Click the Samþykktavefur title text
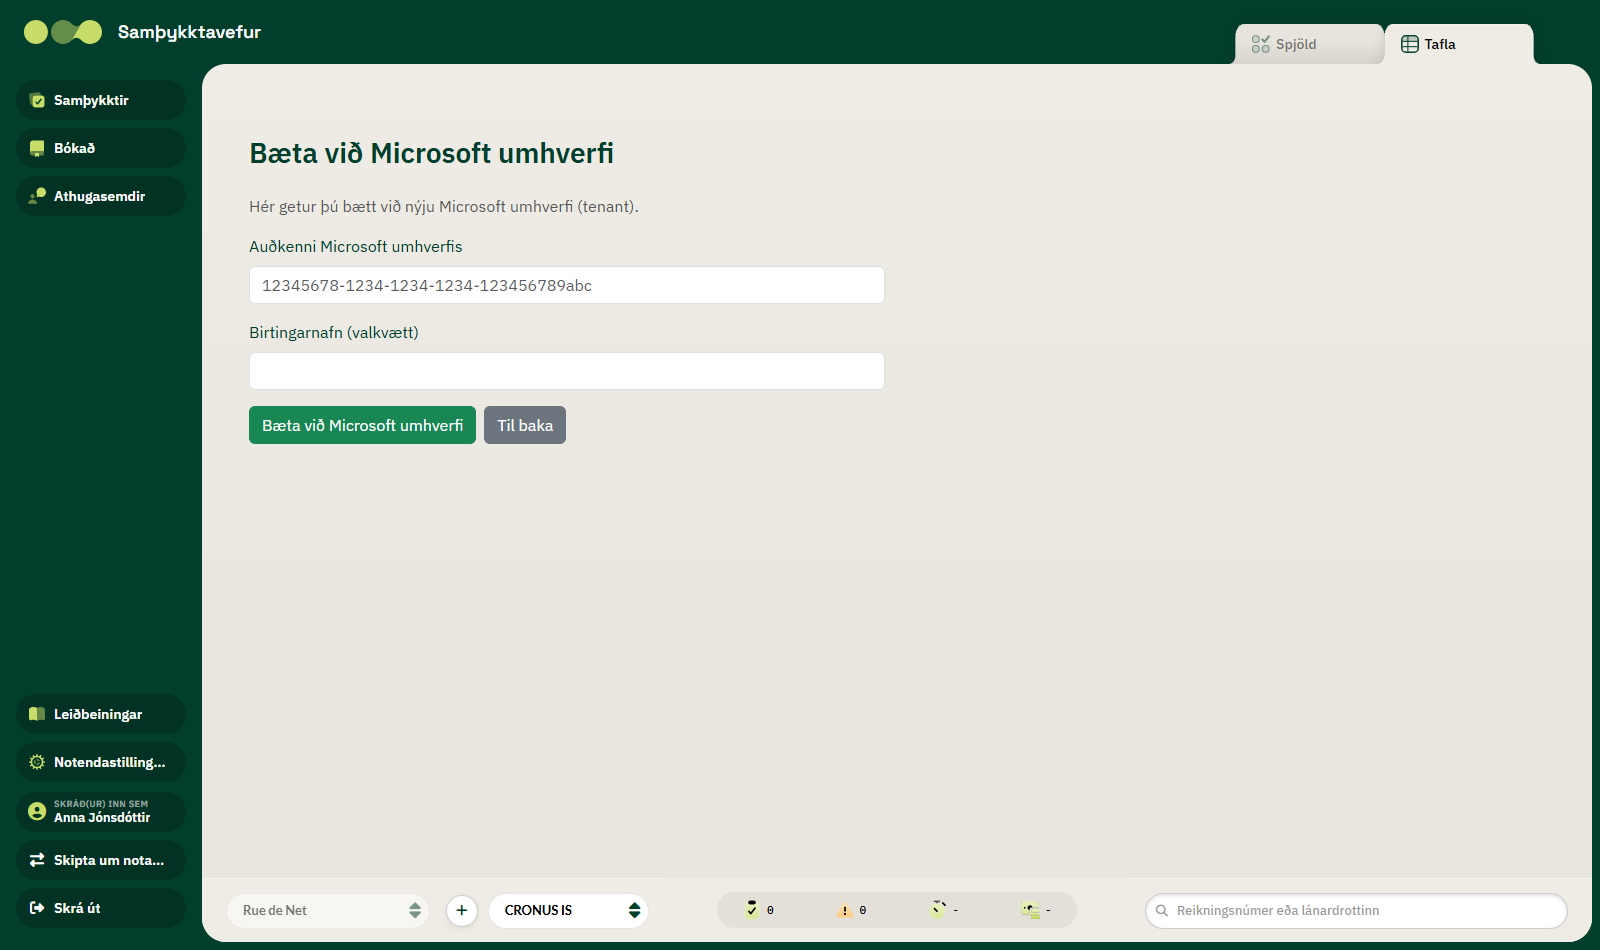 point(189,32)
